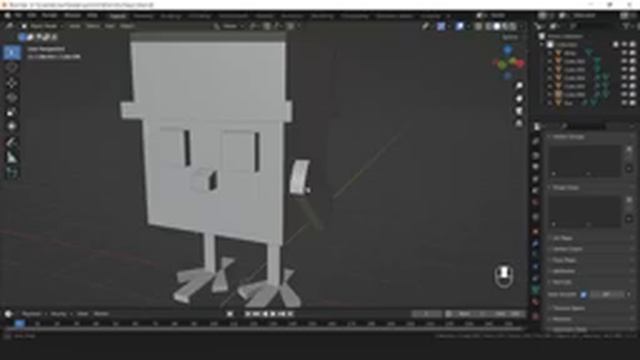Click the timeline current frame field
The image size is (640, 360).
point(427,314)
